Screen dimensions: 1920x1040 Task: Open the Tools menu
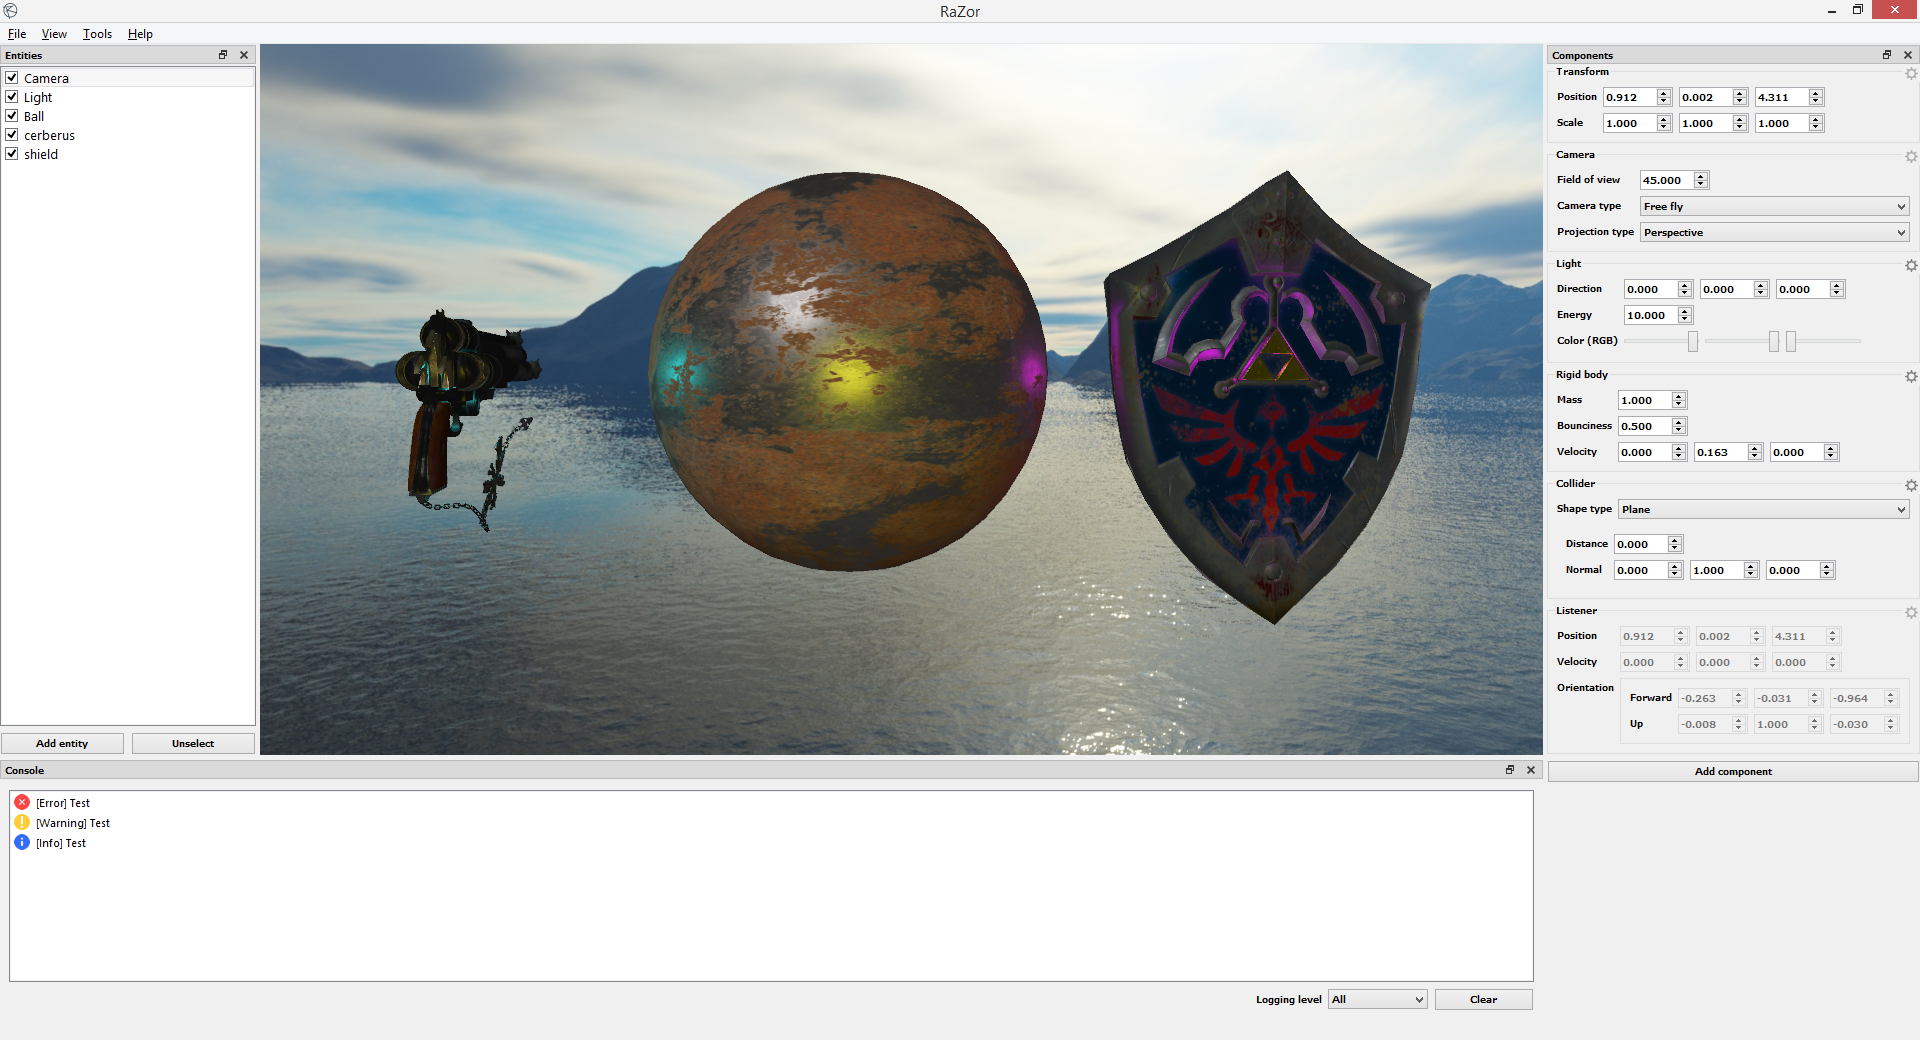pyautogui.click(x=97, y=34)
